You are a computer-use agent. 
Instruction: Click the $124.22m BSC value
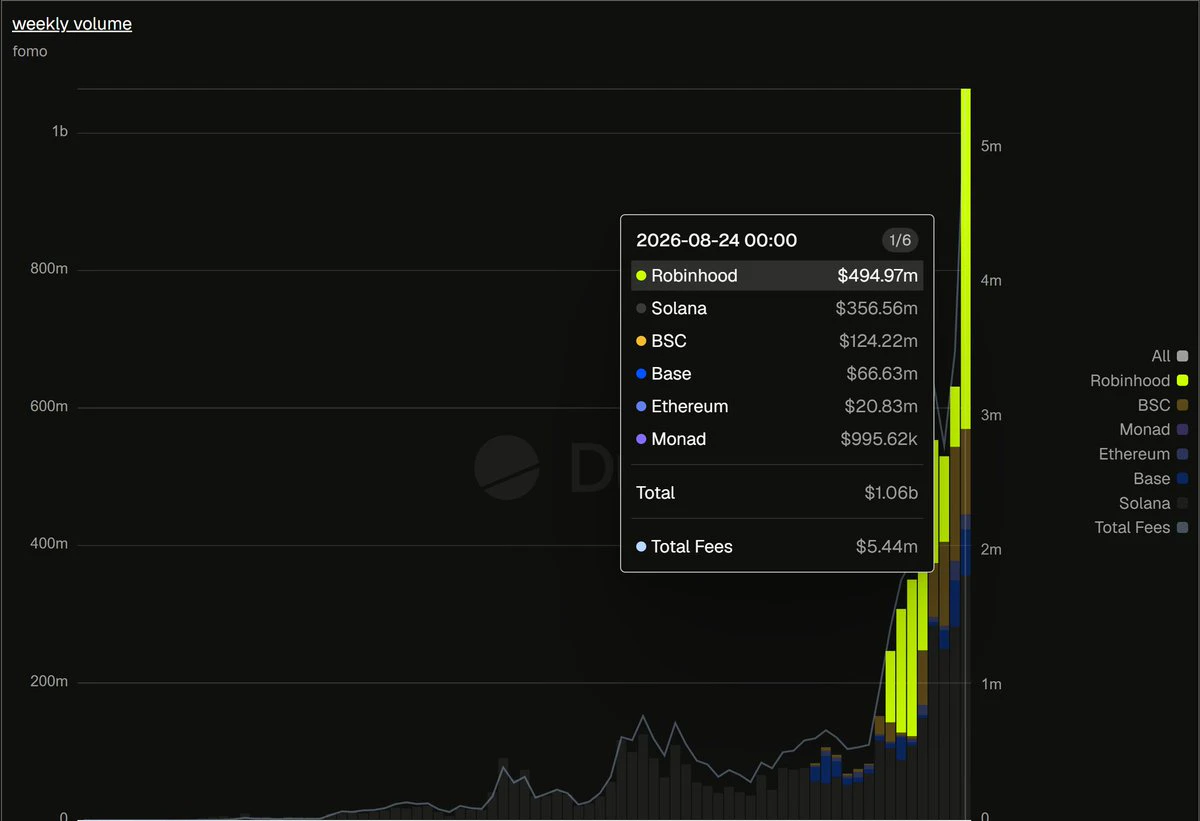pyautogui.click(x=878, y=341)
